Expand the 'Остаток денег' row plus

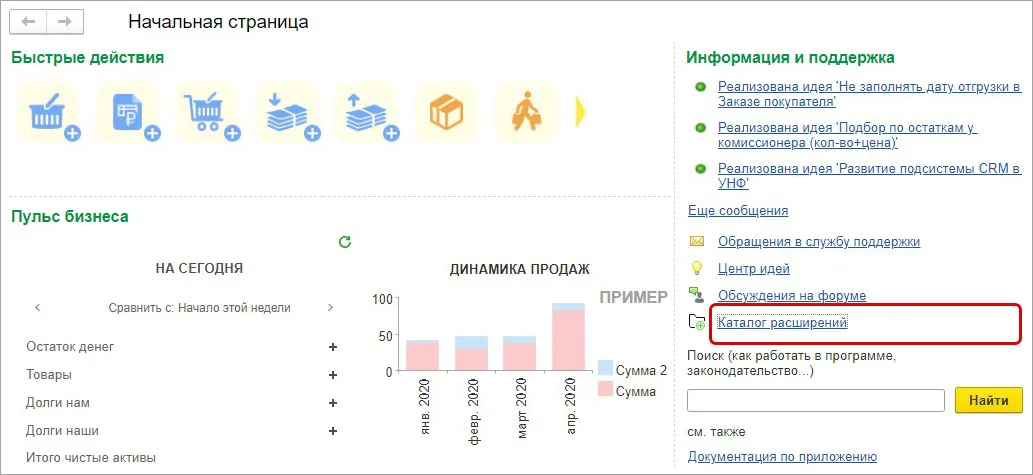333,347
